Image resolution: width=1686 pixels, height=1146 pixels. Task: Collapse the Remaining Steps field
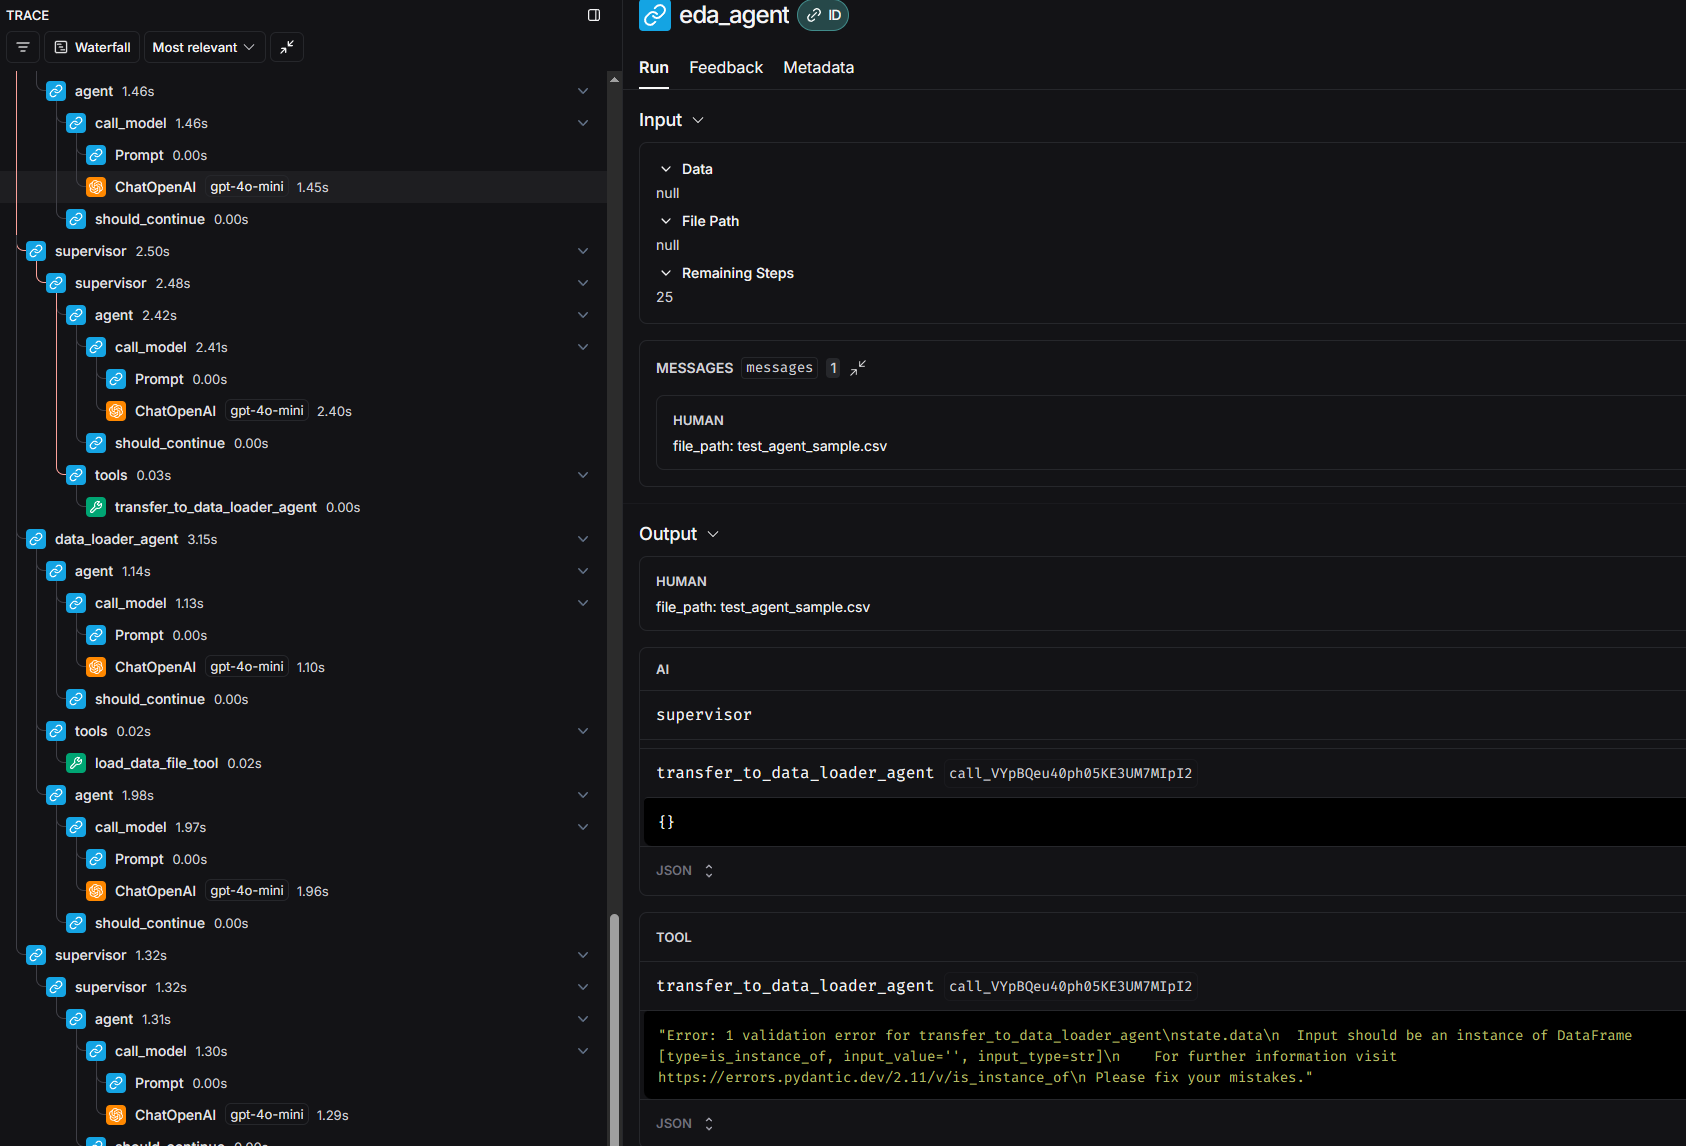(x=666, y=273)
